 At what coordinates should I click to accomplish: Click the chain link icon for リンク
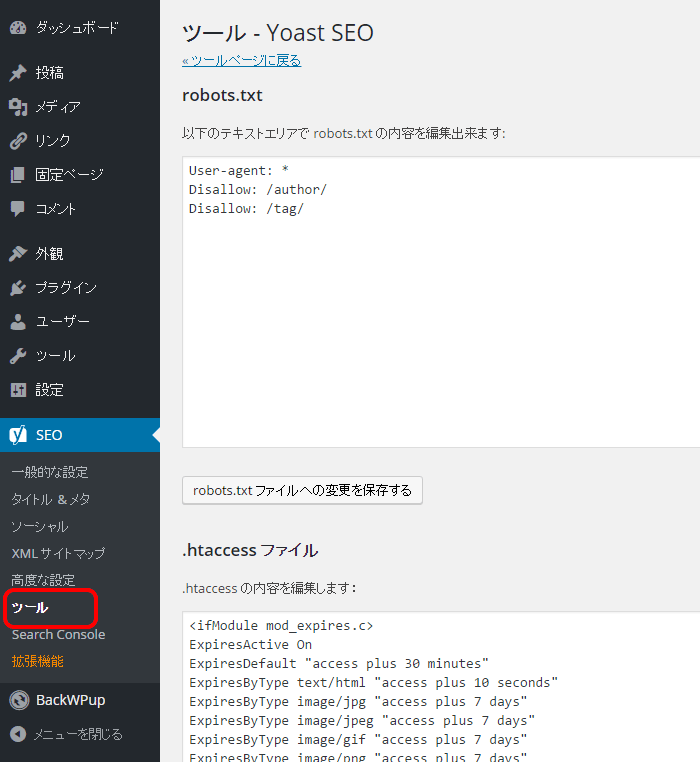(18, 141)
